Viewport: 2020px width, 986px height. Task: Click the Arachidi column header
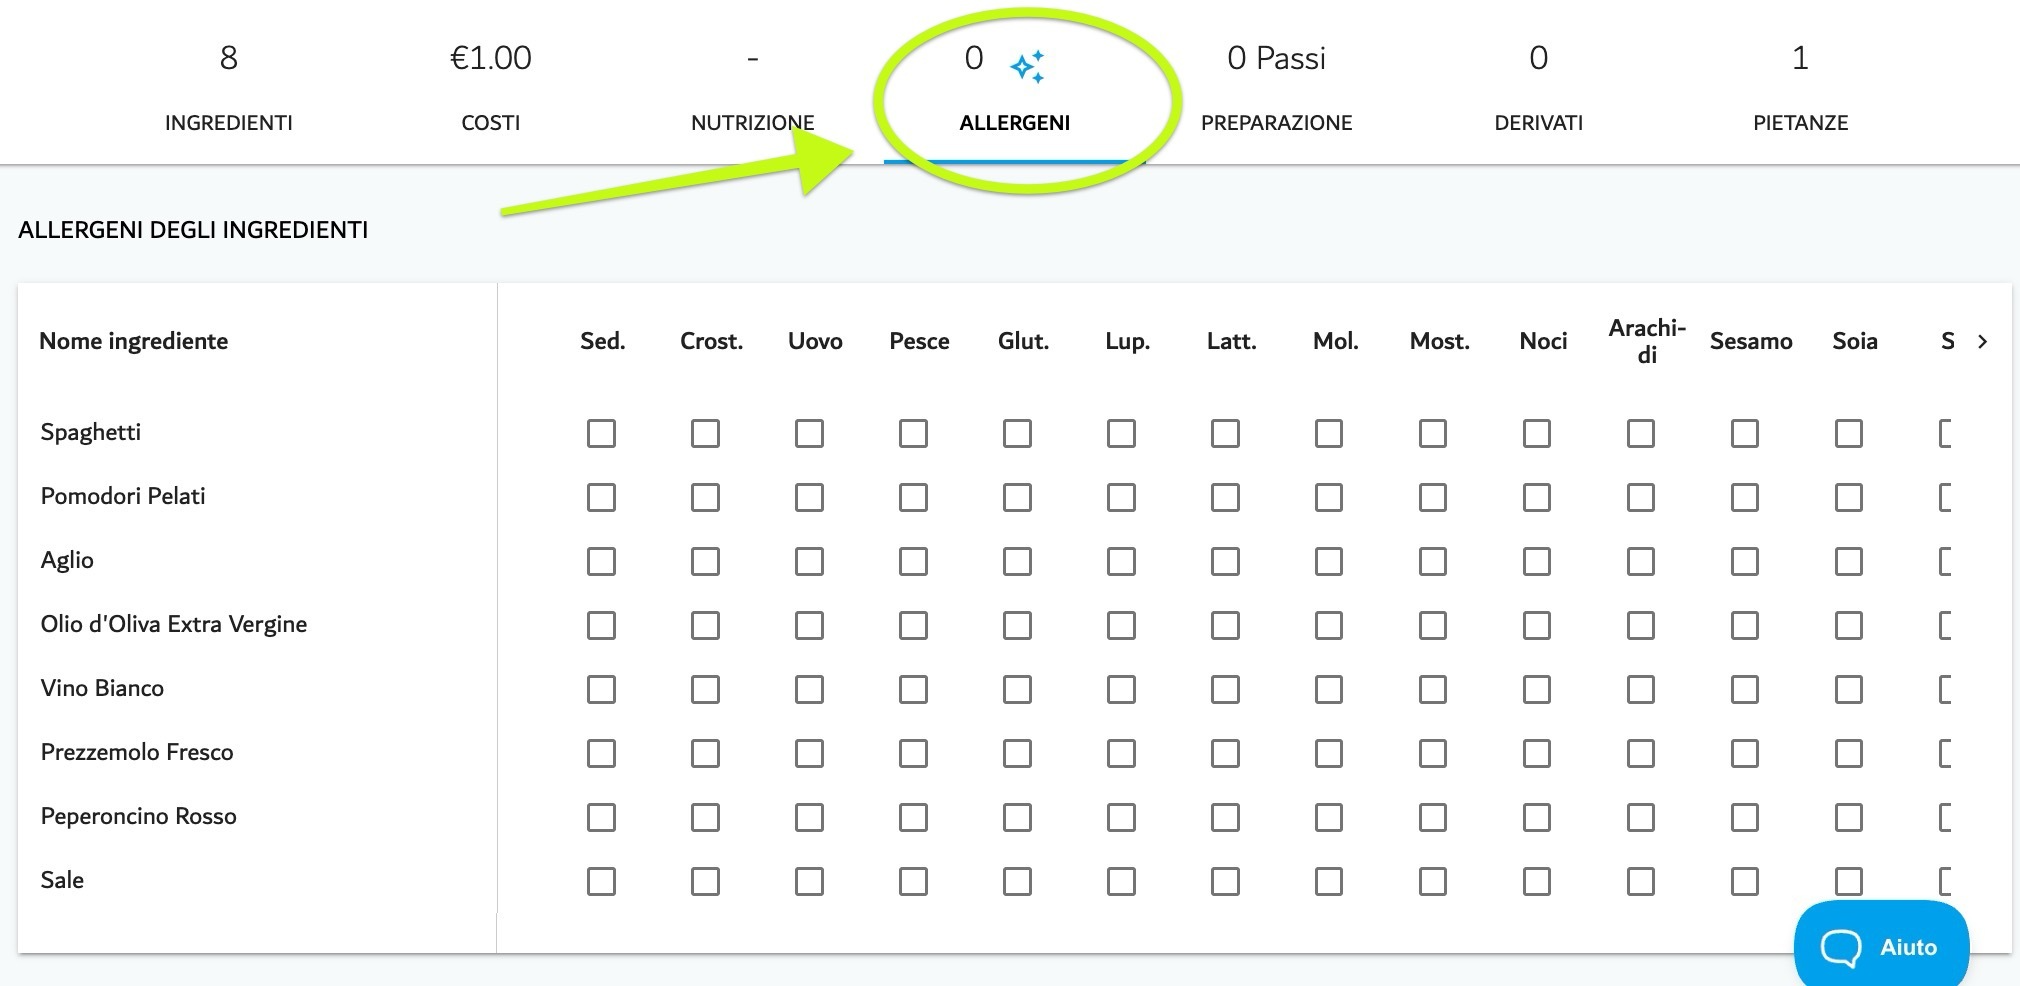(x=1647, y=341)
